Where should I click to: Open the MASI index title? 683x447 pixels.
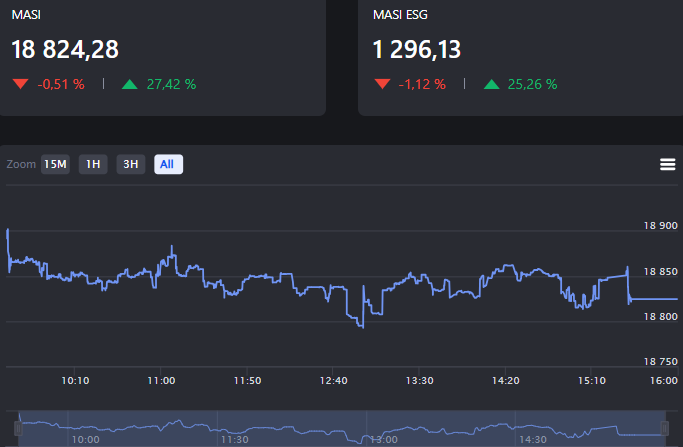click(x=26, y=16)
